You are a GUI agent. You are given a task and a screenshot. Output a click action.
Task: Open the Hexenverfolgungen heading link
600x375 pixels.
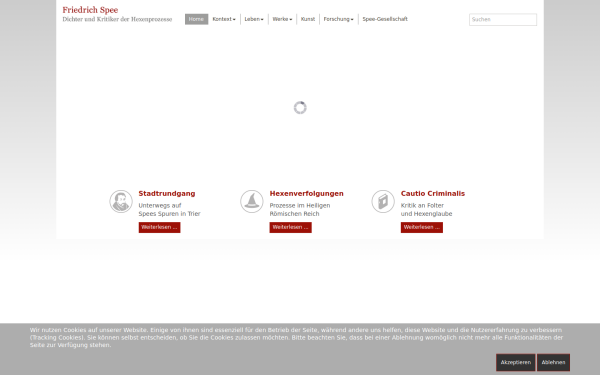pyautogui.click(x=307, y=194)
